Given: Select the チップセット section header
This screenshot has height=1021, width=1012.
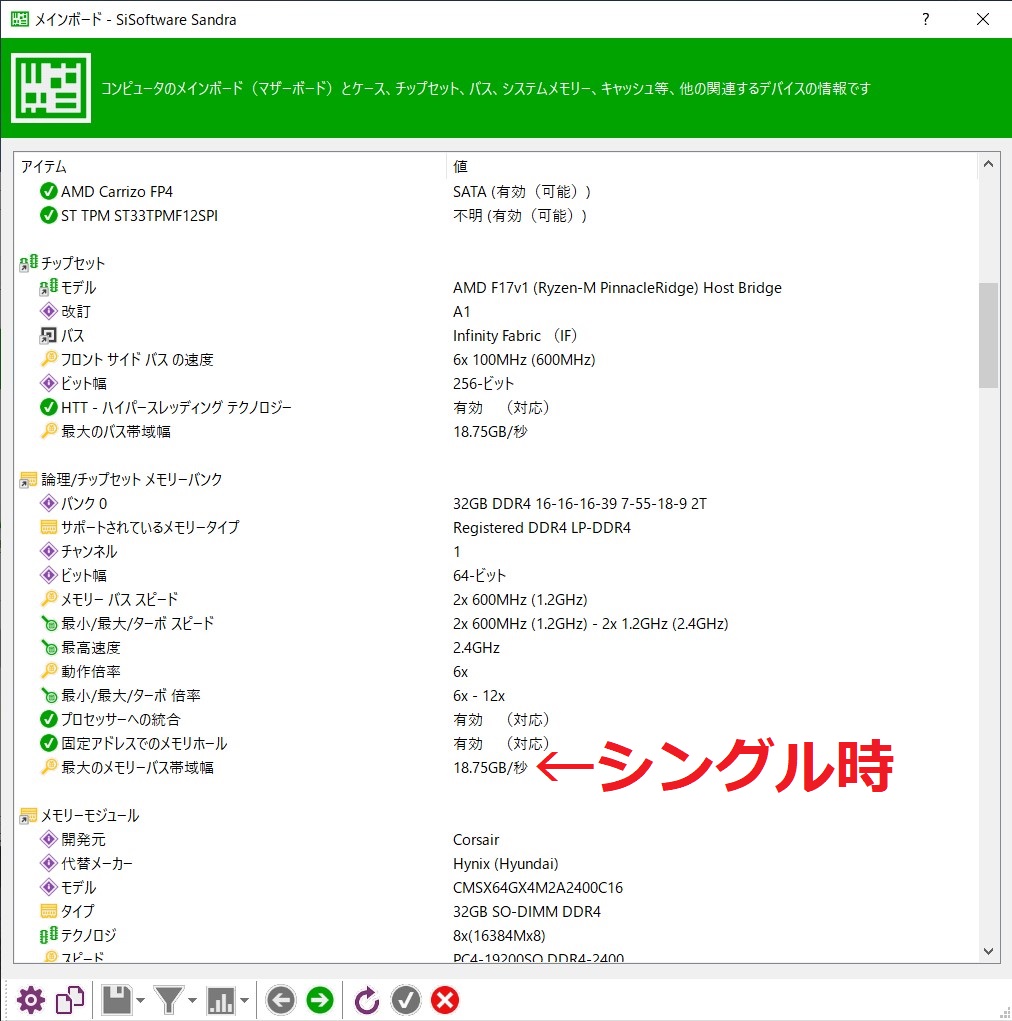Looking at the screenshot, I should (495, 263).
